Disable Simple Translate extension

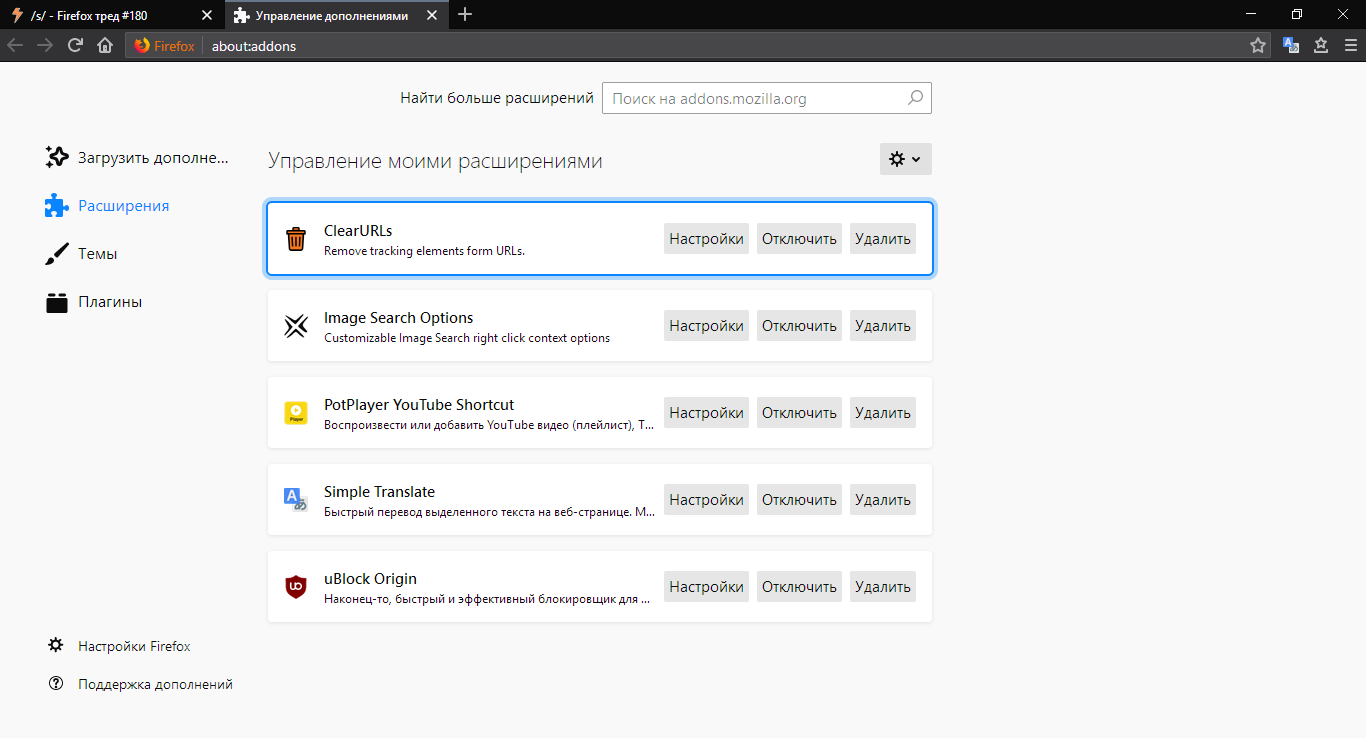coord(799,500)
